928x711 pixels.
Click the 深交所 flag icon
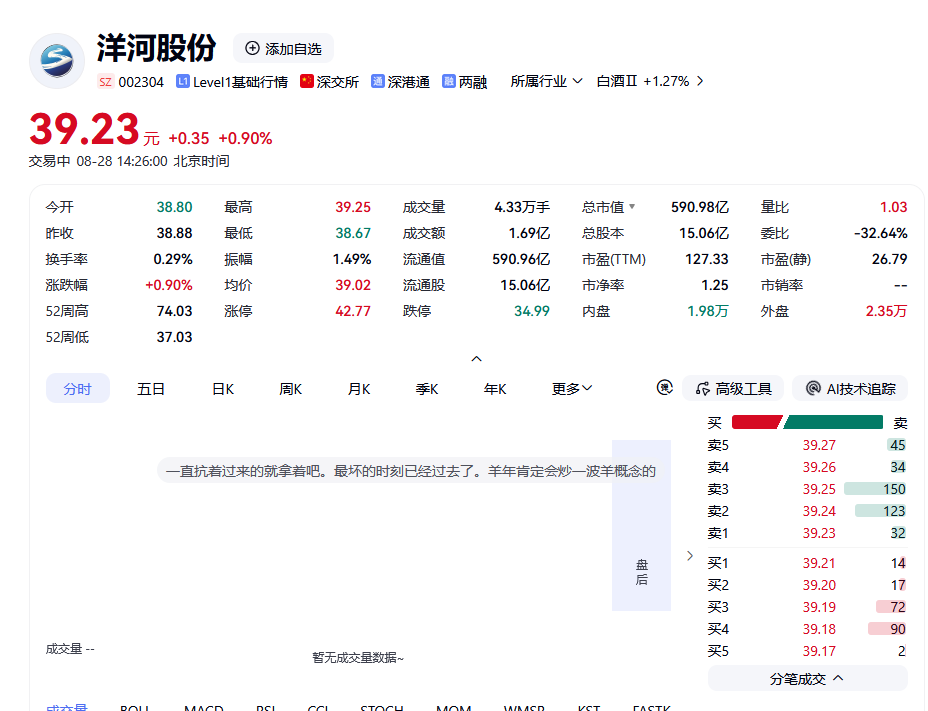(307, 81)
